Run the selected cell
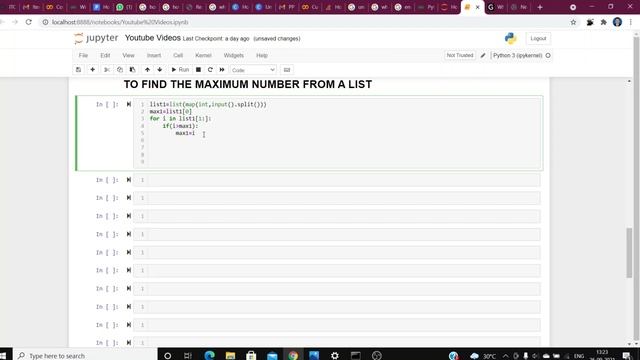 (x=180, y=70)
